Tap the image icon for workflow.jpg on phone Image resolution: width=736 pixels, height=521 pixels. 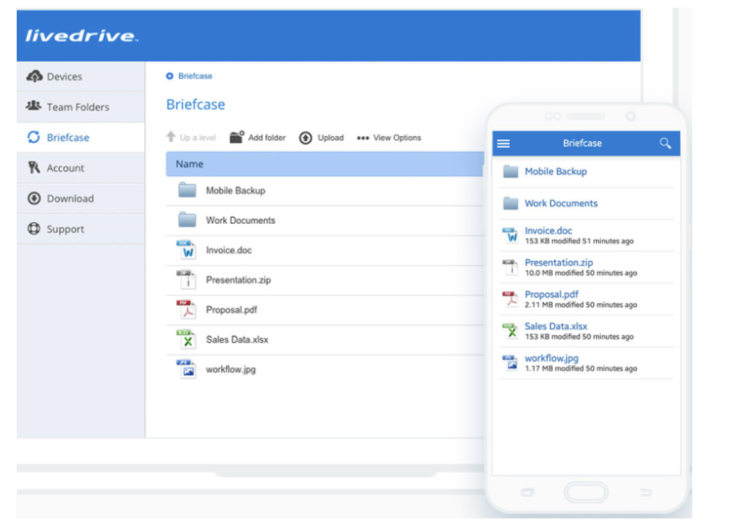(x=510, y=363)
